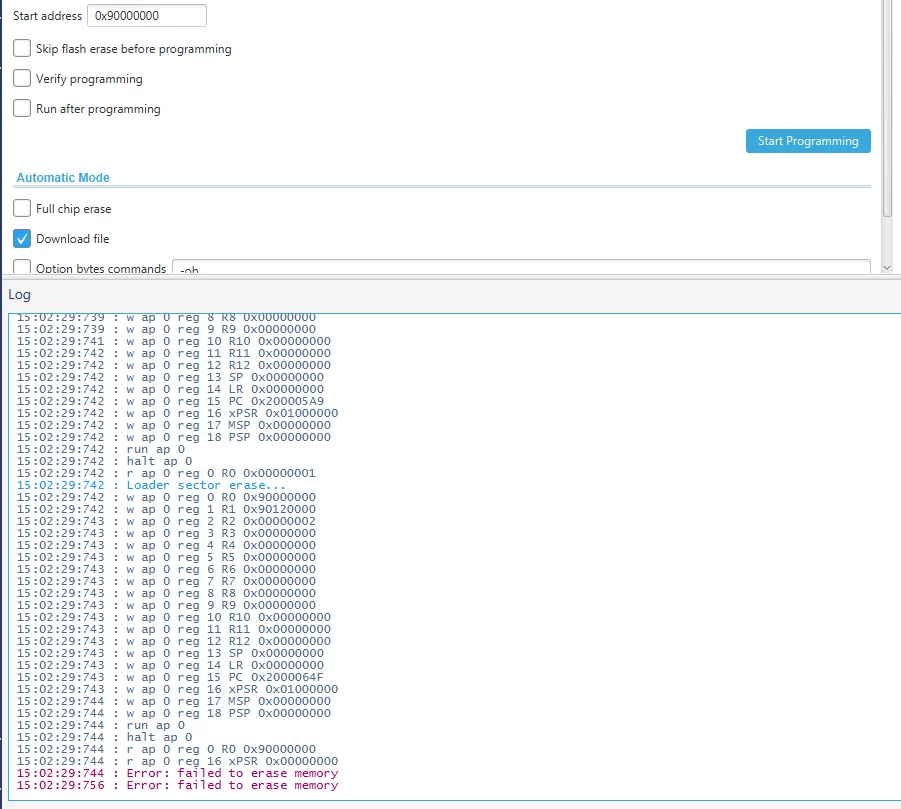Toggle the Option bytes commands checkbox

pos(22,267)
